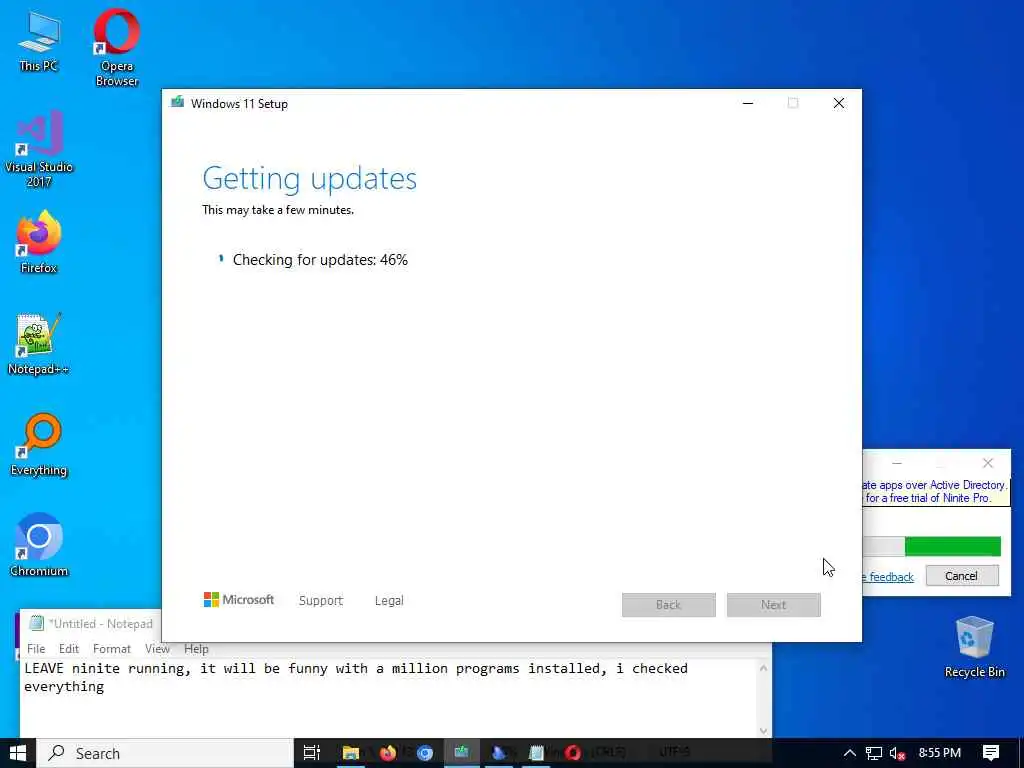Image resolution: width=1024 pixels, height=768 pixels.
Task: Click 'This may take a few minutes.' text
Action: click(278, 210)
